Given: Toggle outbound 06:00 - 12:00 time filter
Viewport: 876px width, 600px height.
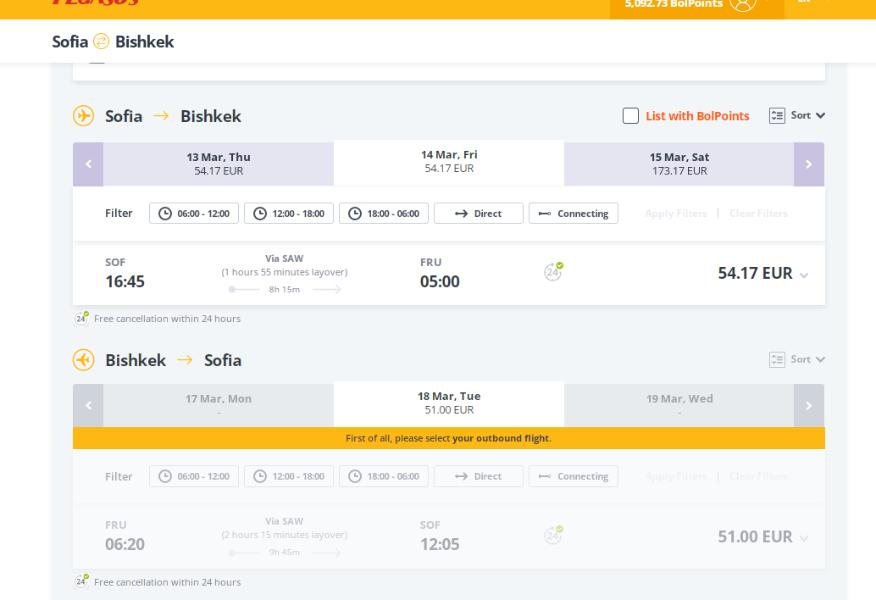Looking at the screenshot, I should tap(194, 213).
